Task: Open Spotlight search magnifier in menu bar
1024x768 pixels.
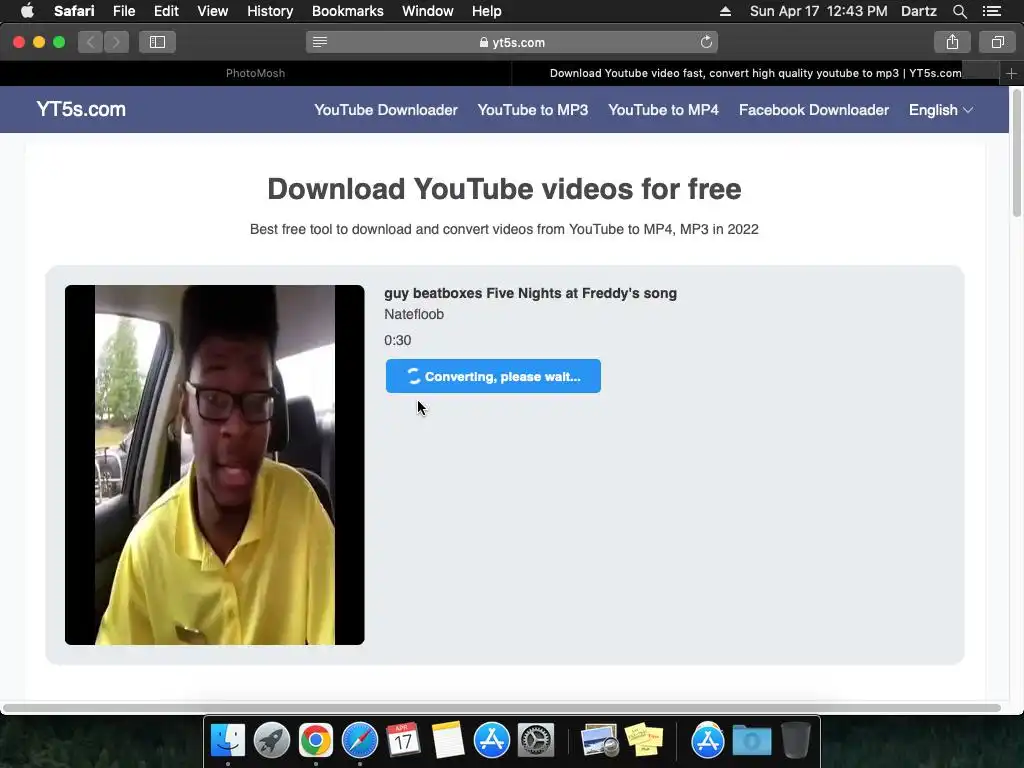Action: coord(959,11)
